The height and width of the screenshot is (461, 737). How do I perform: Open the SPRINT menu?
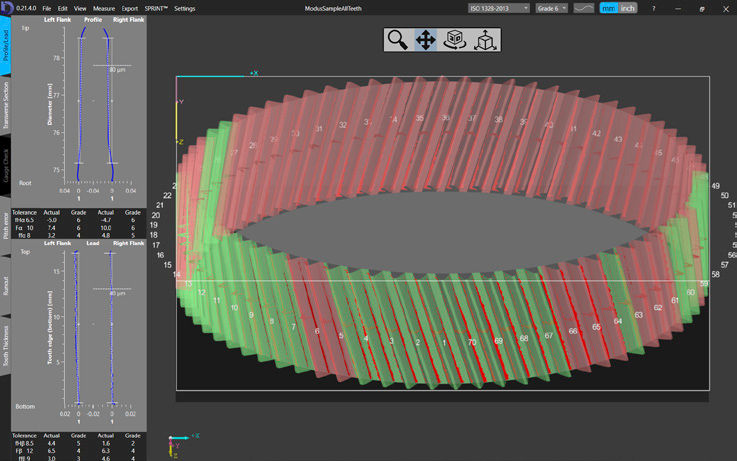[x=156, y=8]
